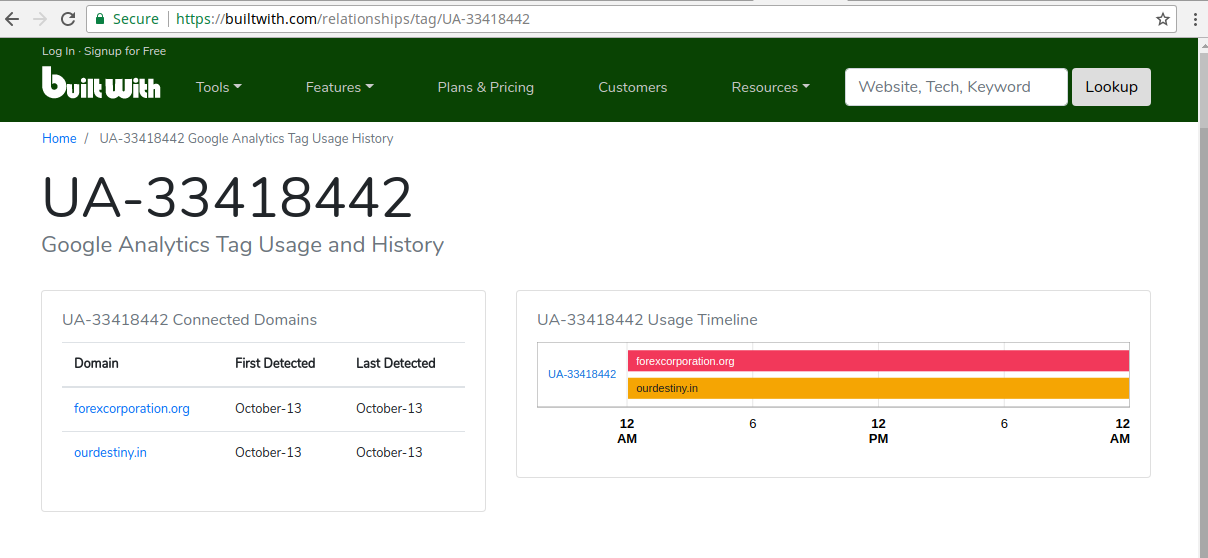Bookmark this page with the star icon
Screen dimensions: 1208x558
[1163, 19]
